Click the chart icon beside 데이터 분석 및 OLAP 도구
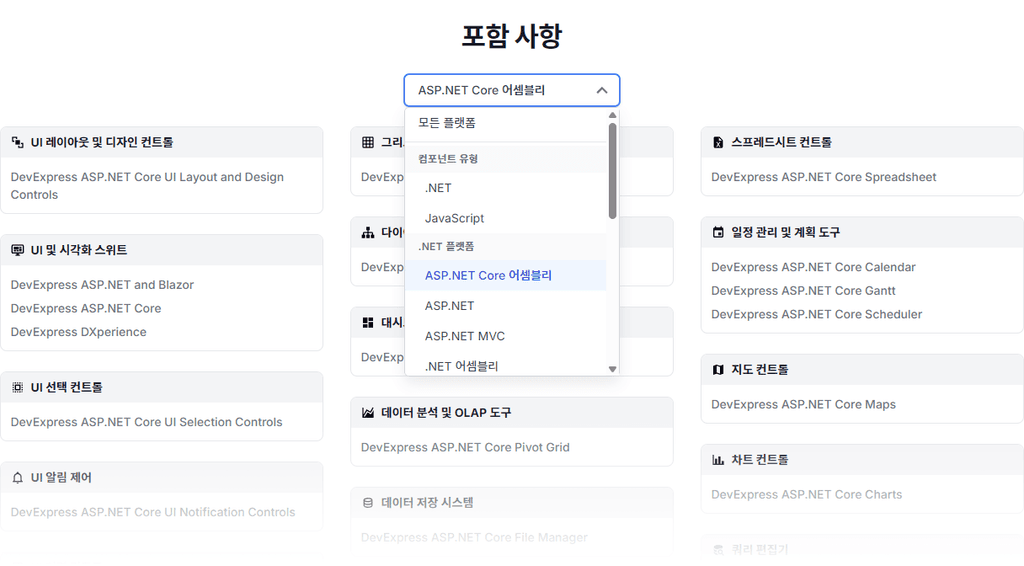 (x=368, y=413)
